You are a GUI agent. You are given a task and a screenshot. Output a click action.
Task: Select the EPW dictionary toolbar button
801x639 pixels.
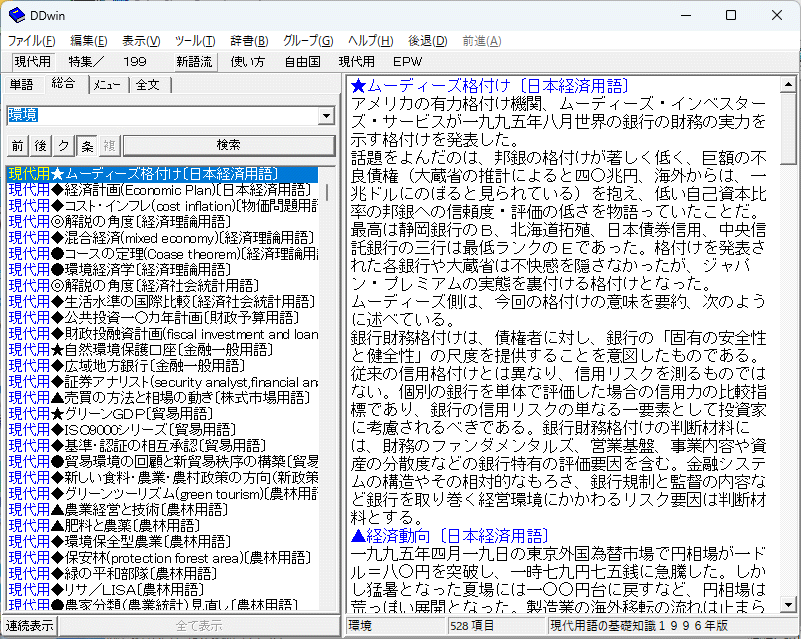[407, 62]
